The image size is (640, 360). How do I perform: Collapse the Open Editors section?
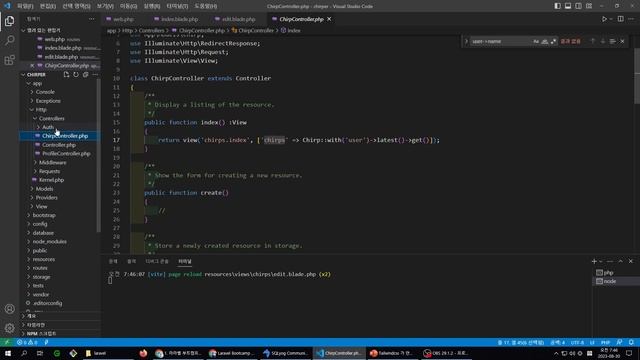[23, 30]
